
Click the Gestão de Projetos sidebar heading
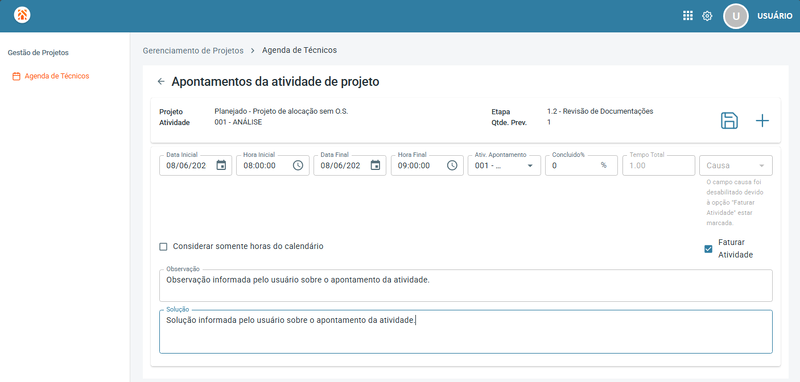(38, 53)
